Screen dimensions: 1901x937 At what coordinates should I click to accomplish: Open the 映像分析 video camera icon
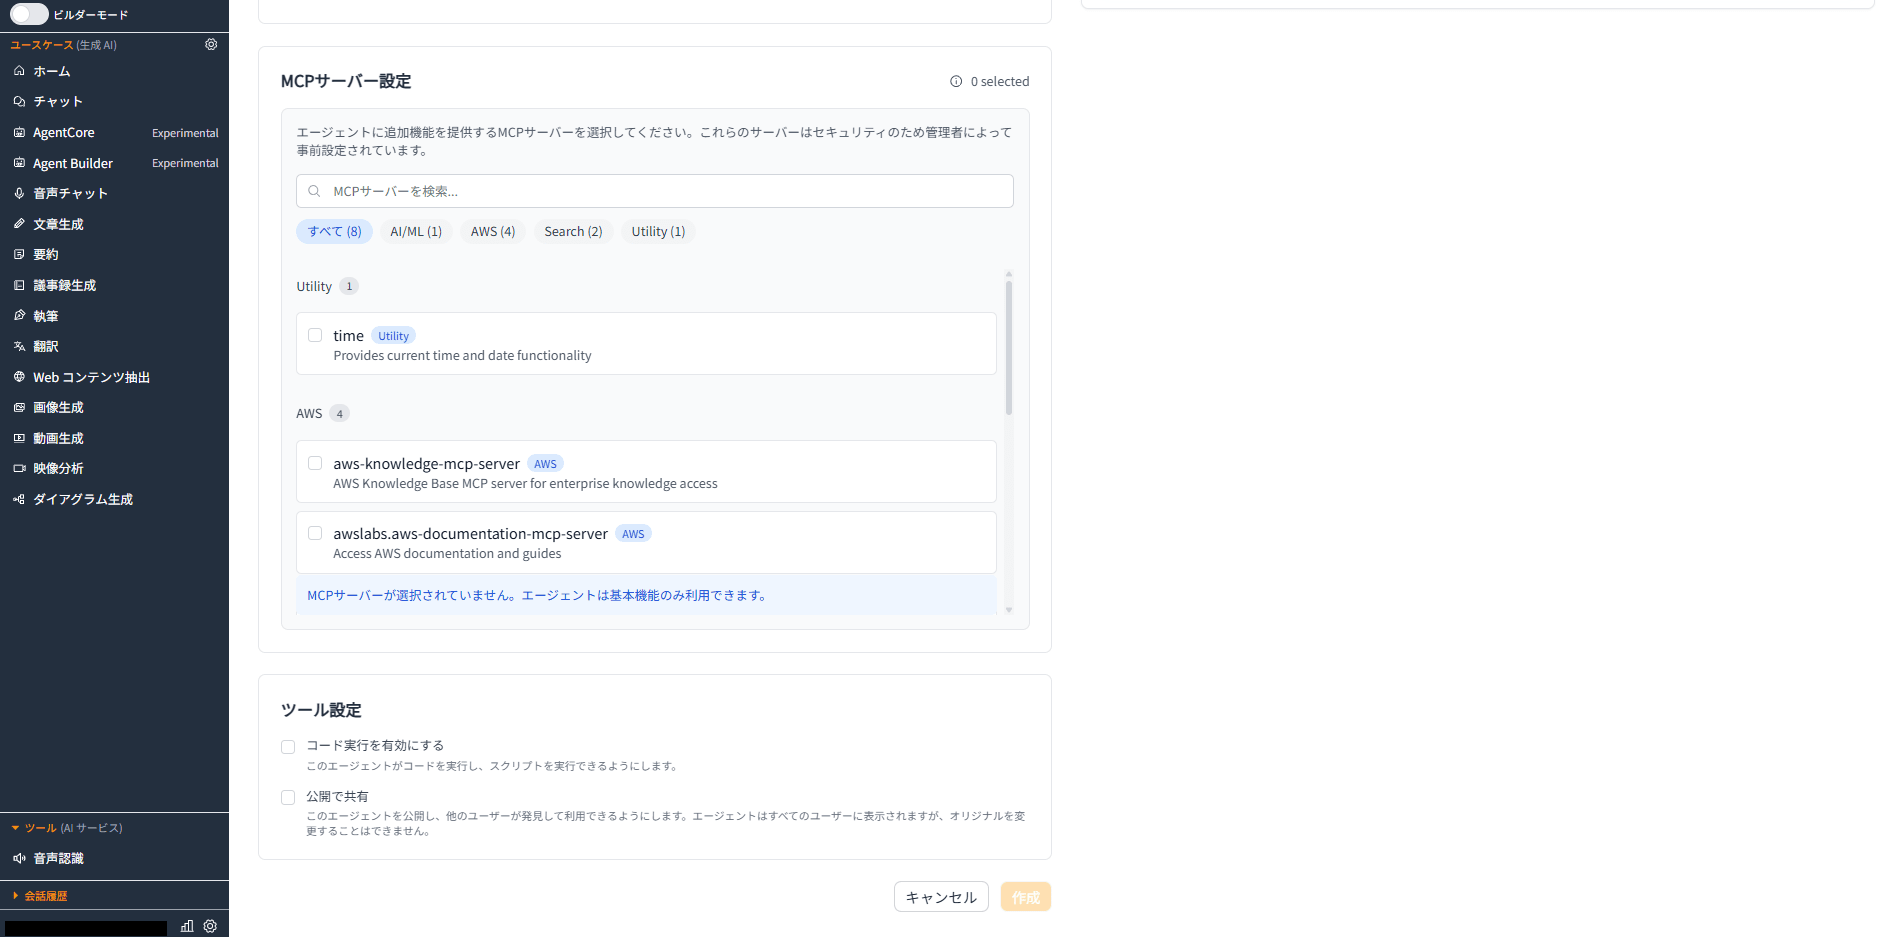click(19, 468)
